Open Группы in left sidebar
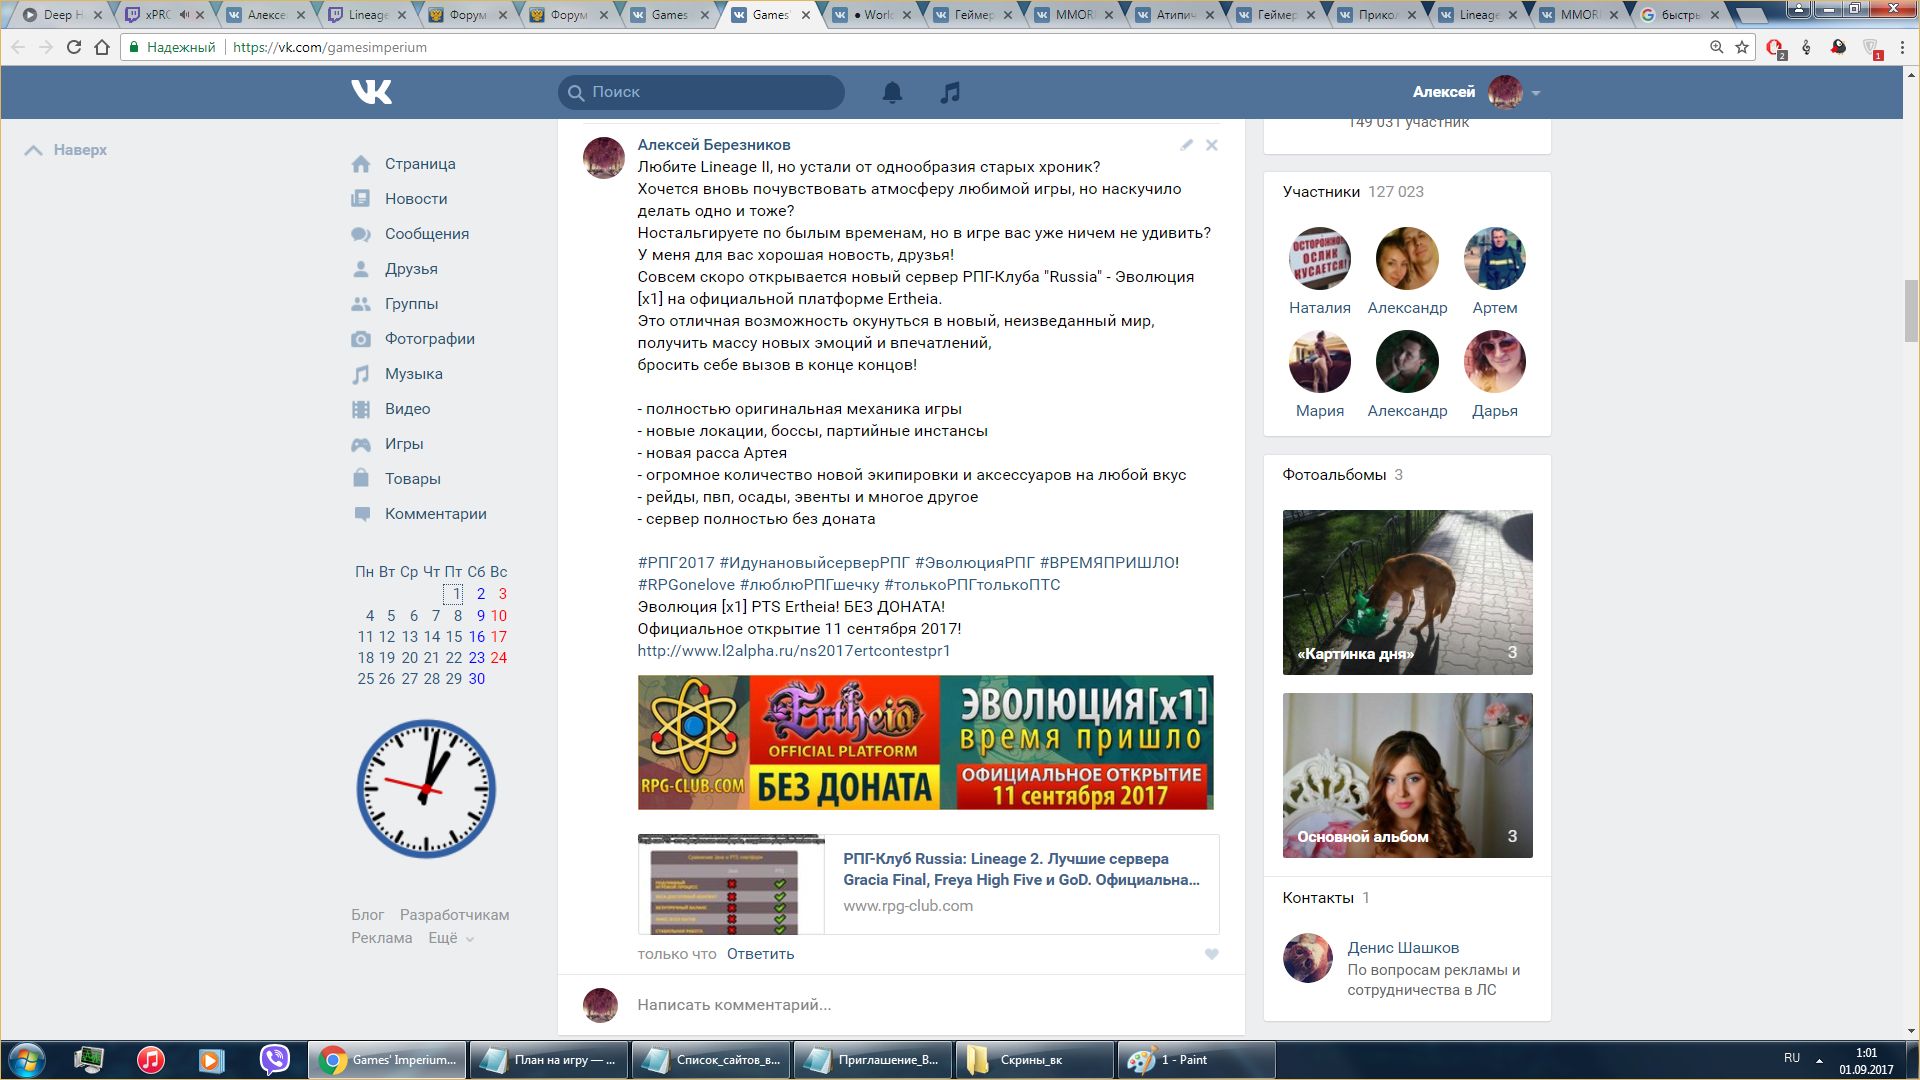Image resolution: width=1920 pixels, height=1080 pixels. point(411,304)
